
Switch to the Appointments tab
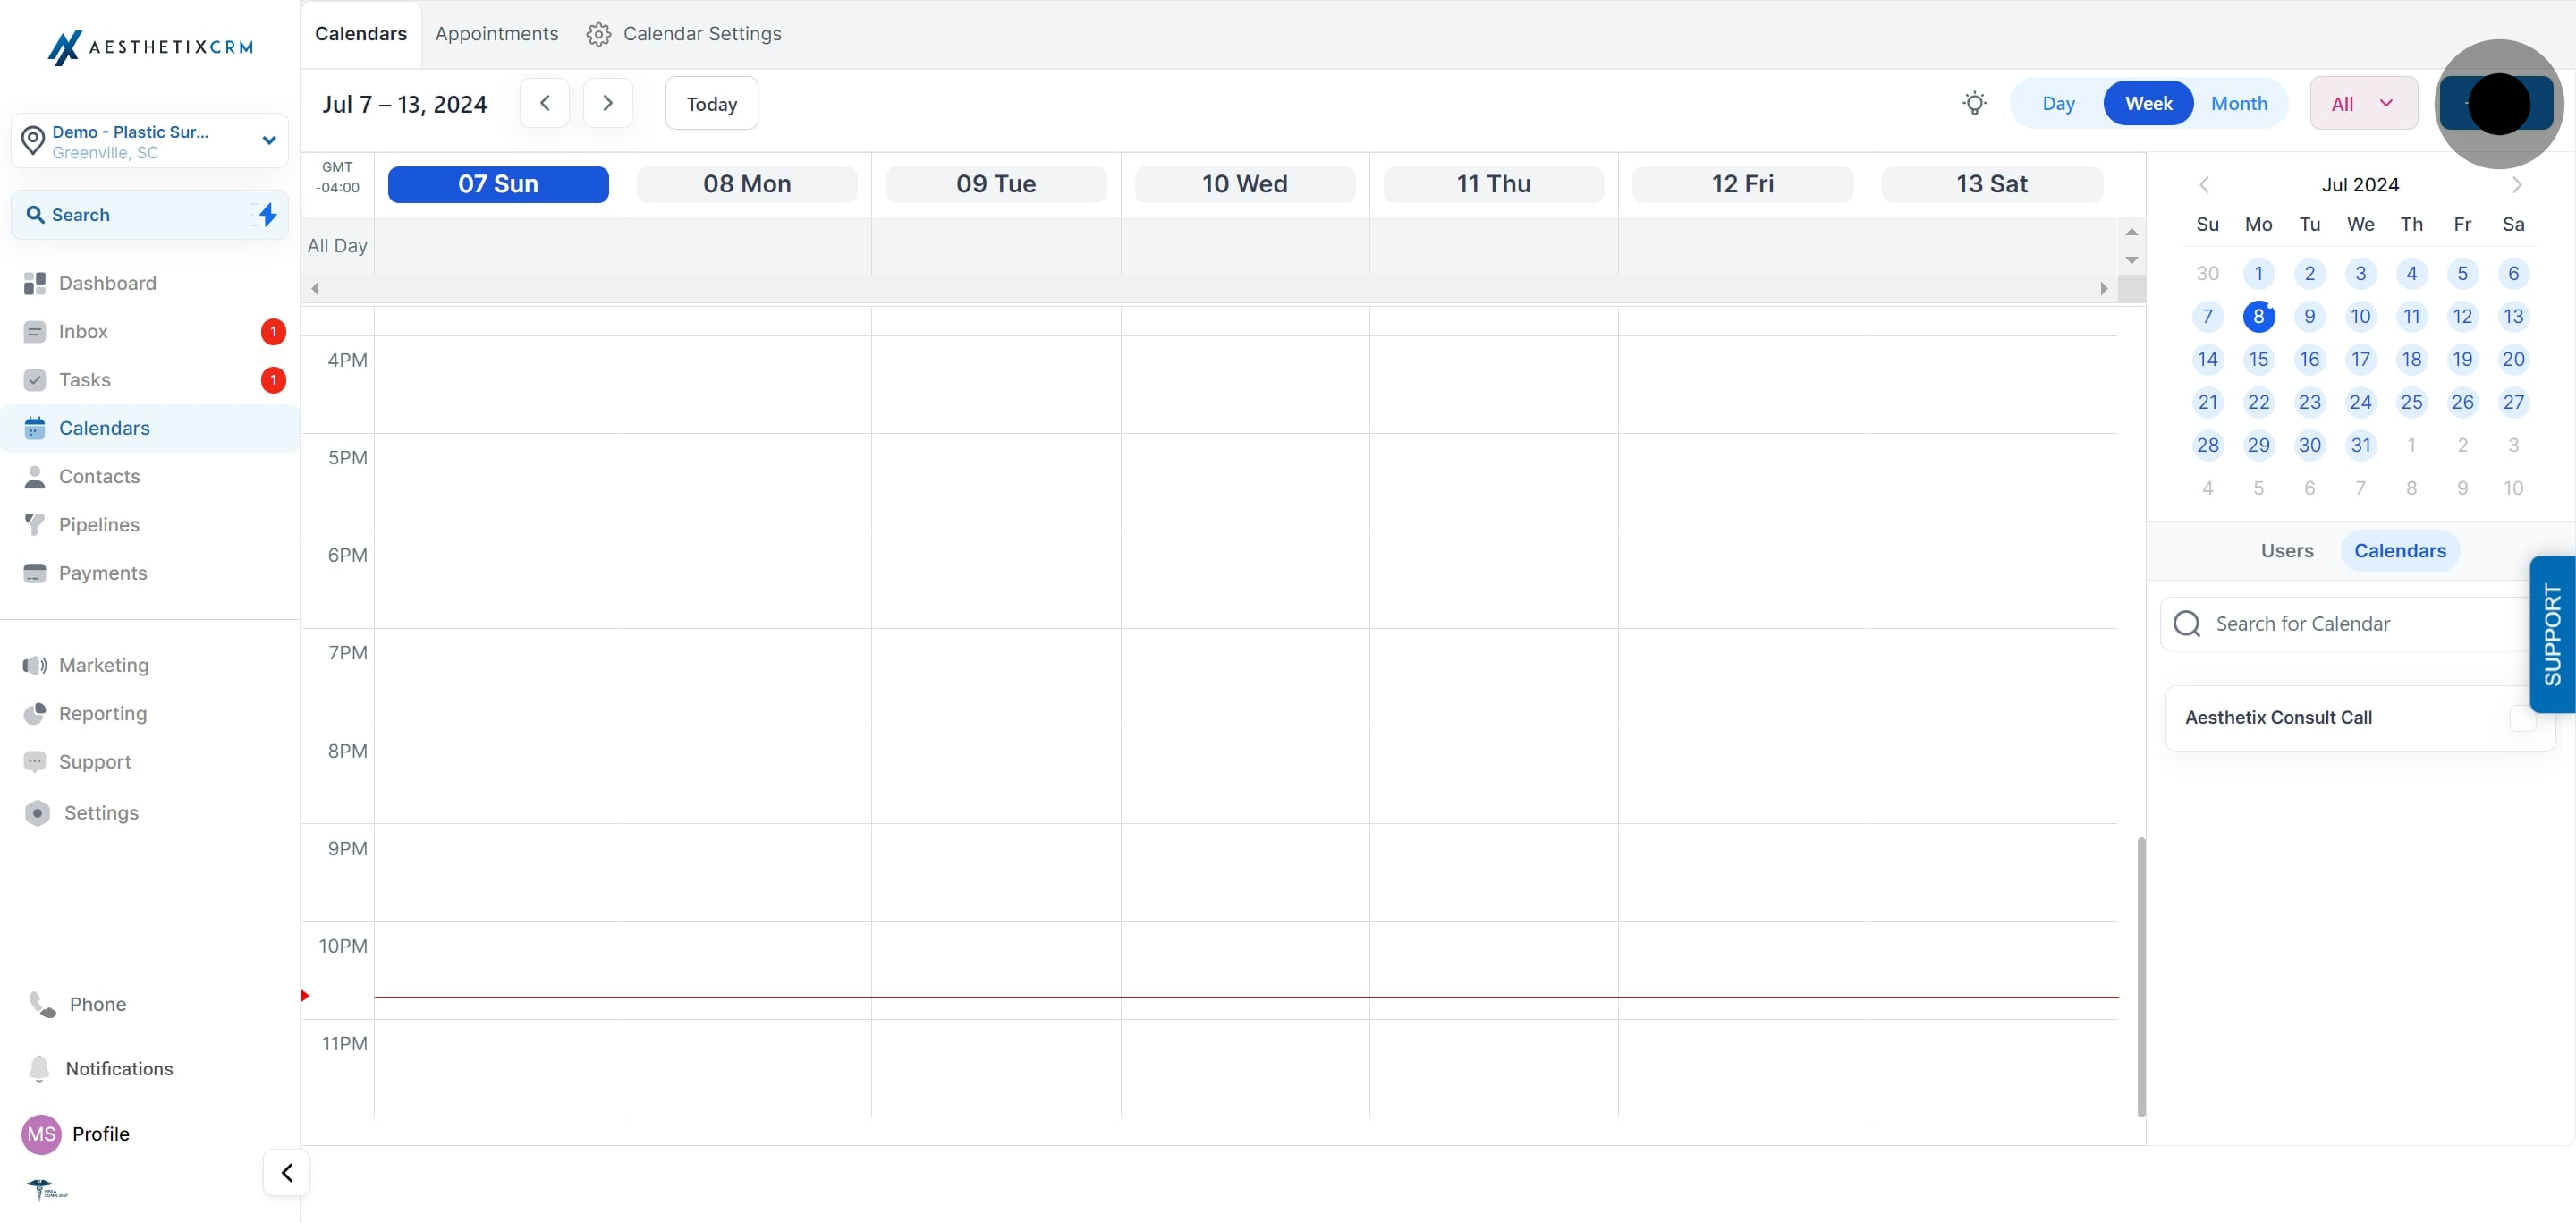point(496,34)
